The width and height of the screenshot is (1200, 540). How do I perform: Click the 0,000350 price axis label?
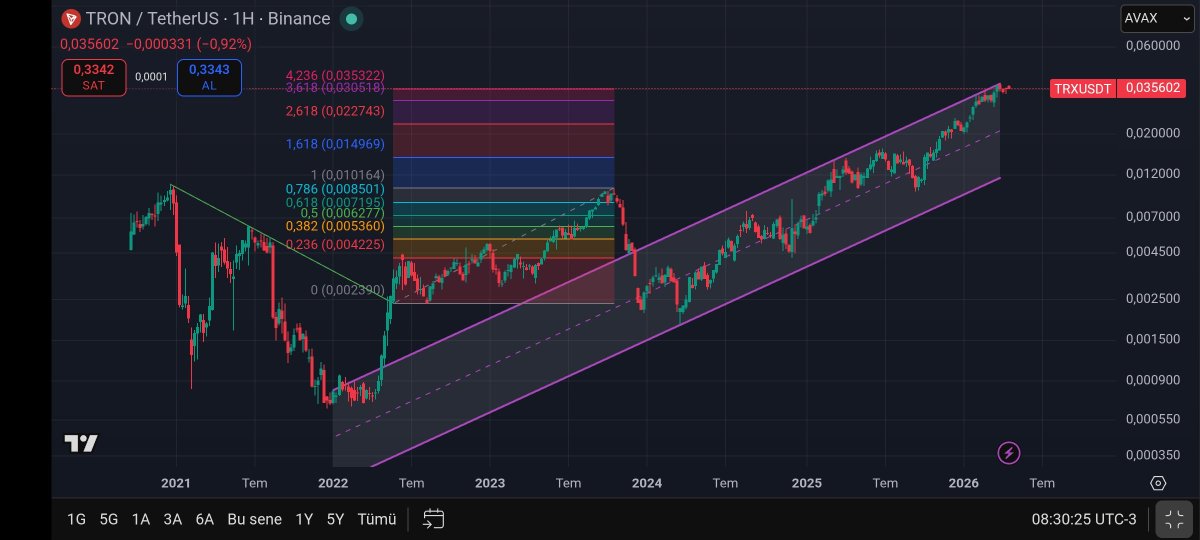click(1153, 455)
